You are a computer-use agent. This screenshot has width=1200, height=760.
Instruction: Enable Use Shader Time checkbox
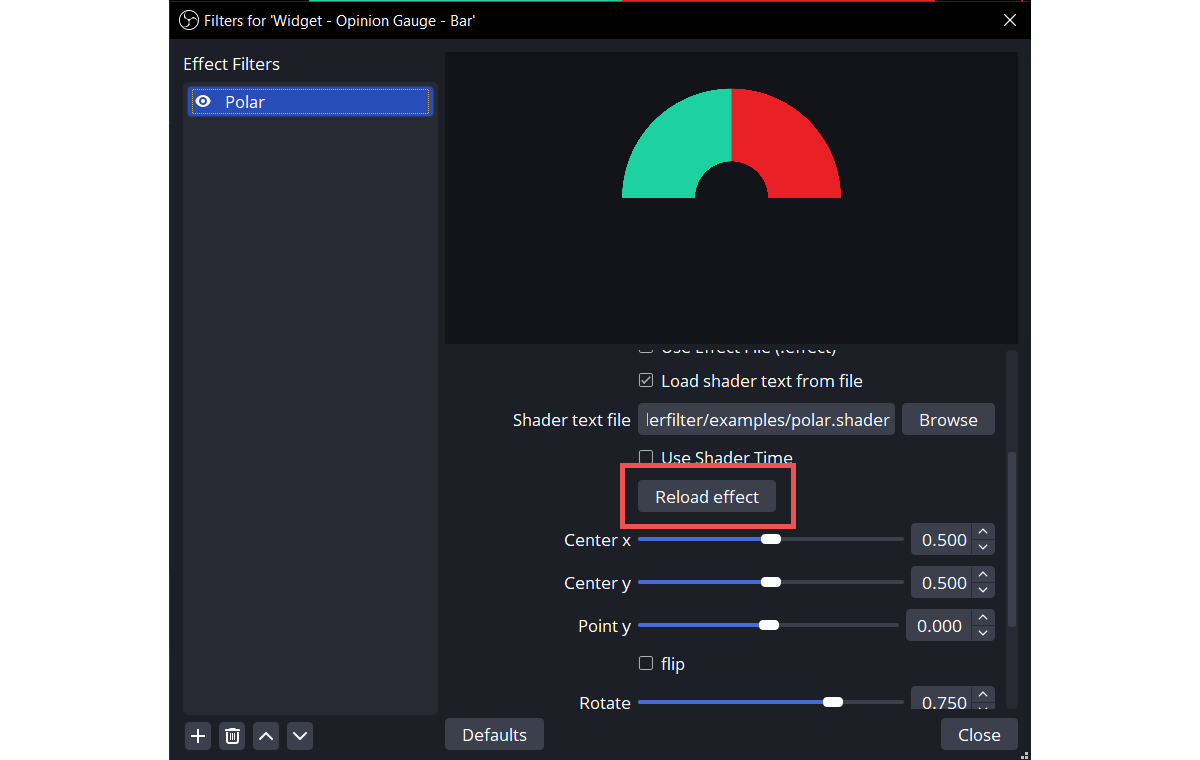pos(646,458)
